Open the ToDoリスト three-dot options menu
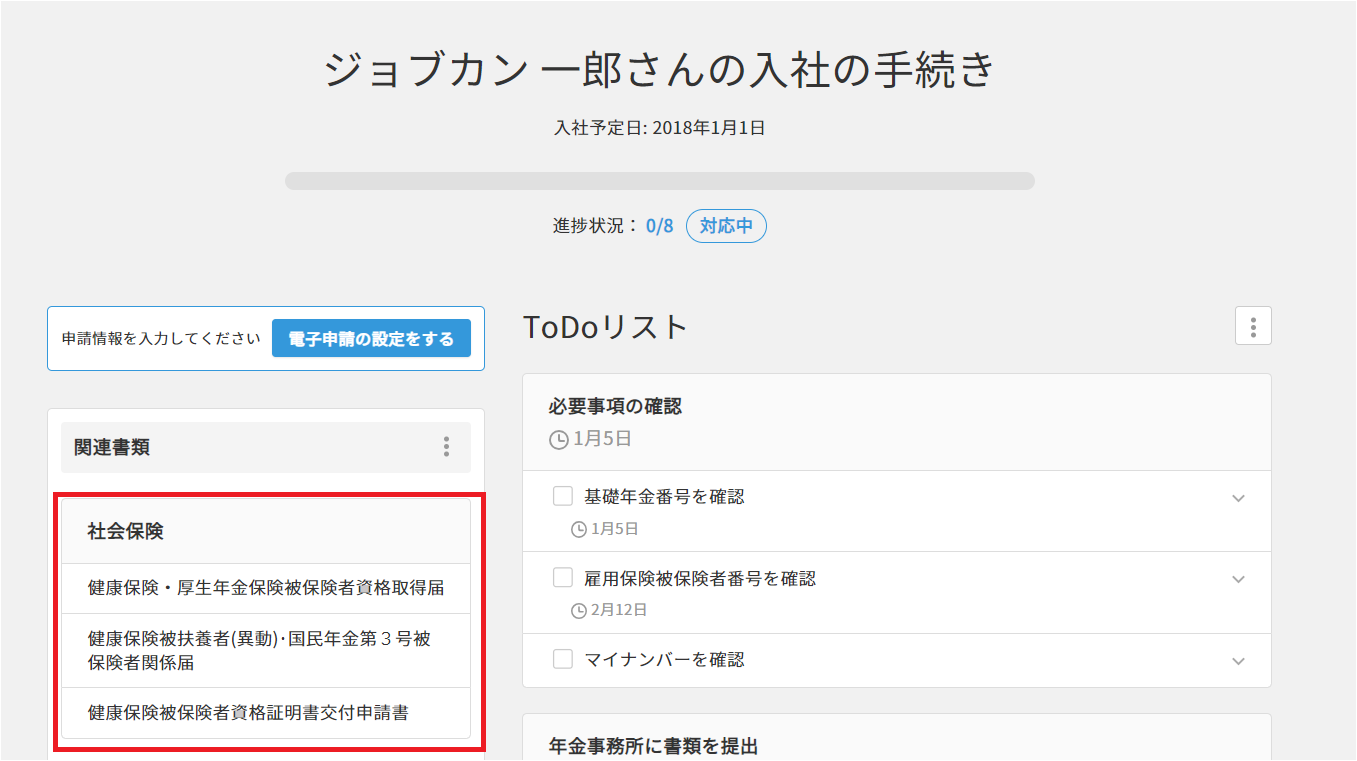Viewport: 1357px width, 761px height. point(1253,326)
